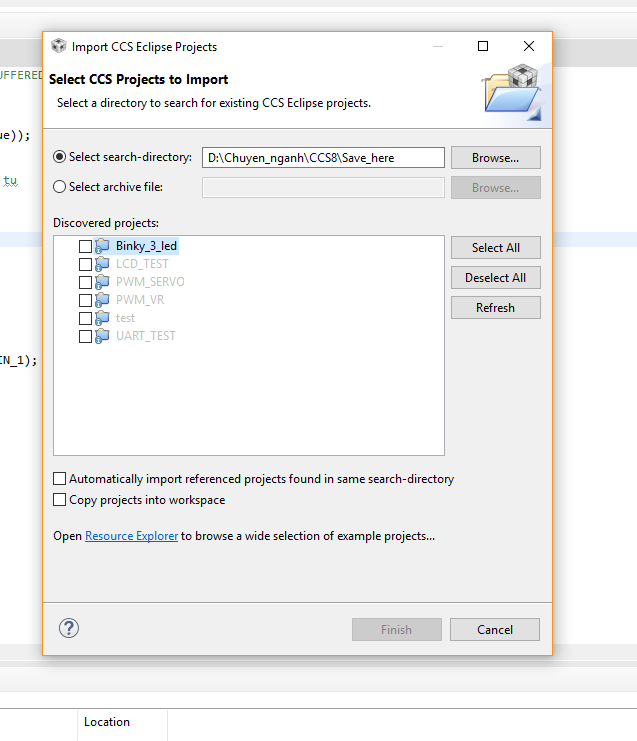Click the search-directory path text field
The image size is (637, 741).
[x=323, y=158]
